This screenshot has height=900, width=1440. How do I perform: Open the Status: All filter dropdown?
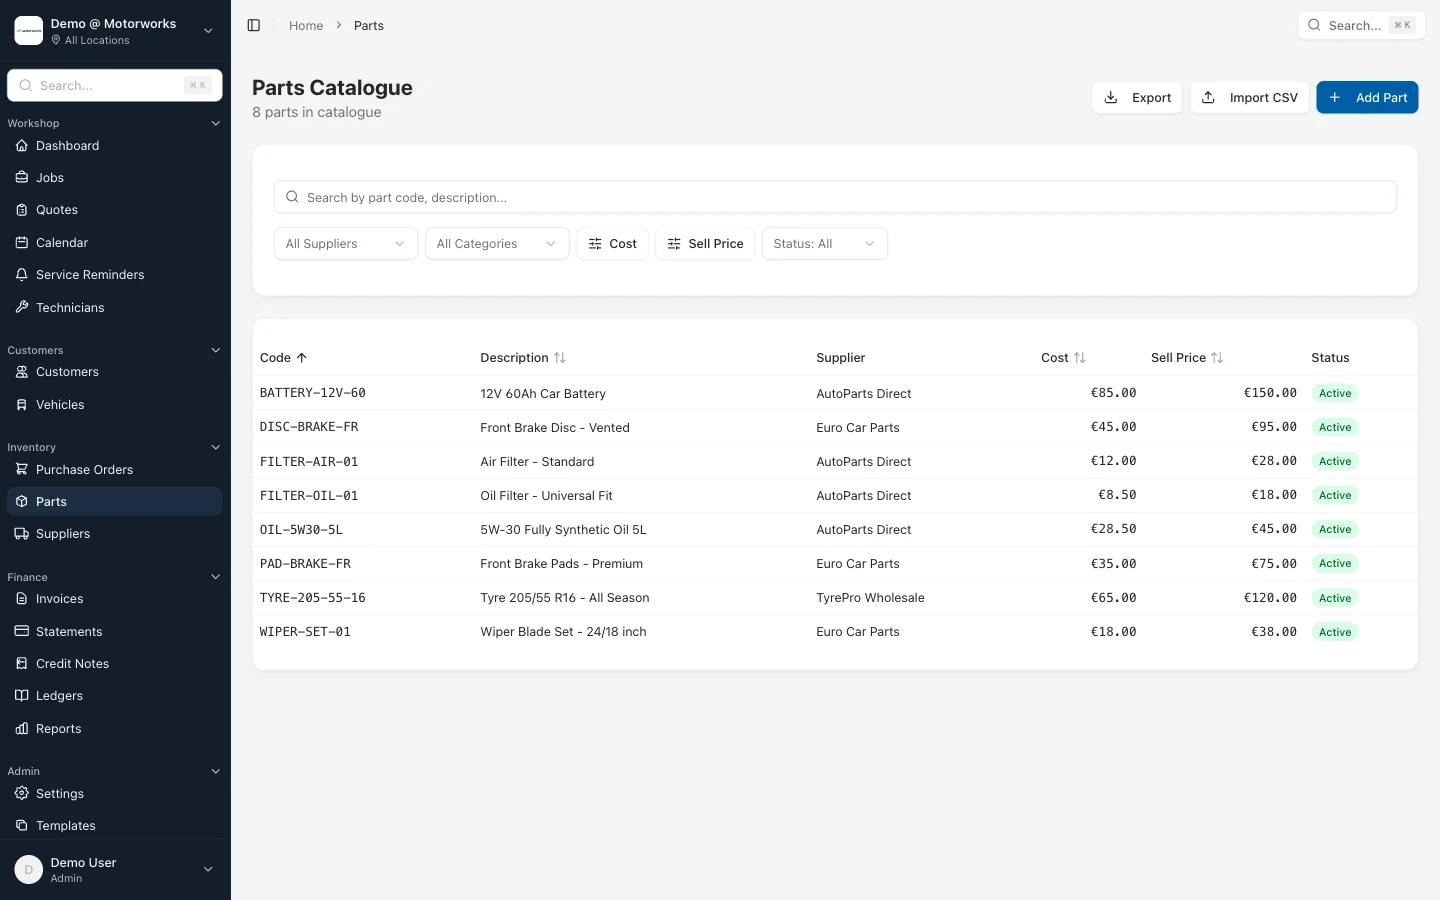tap(824, 243)
